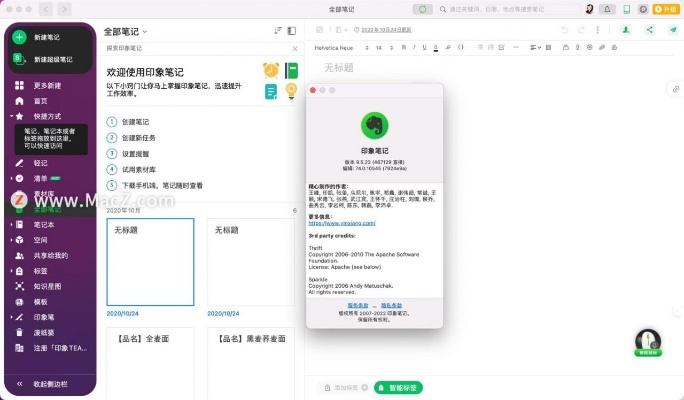684x400 pixels.
Task: Click the green 新建笔记 plus button
Action: click(19, 37)
